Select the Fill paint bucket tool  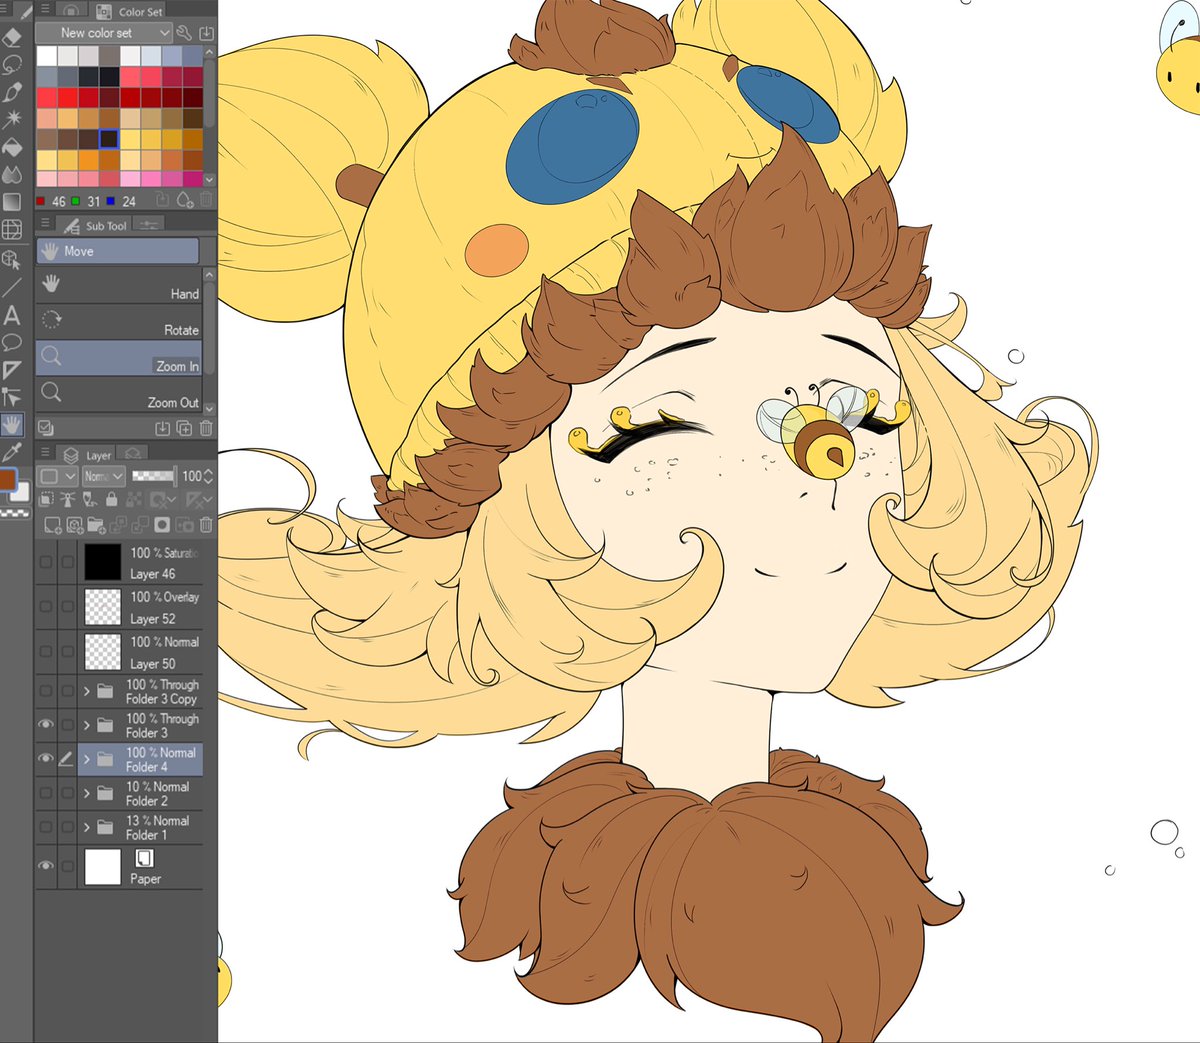point(12,146)
